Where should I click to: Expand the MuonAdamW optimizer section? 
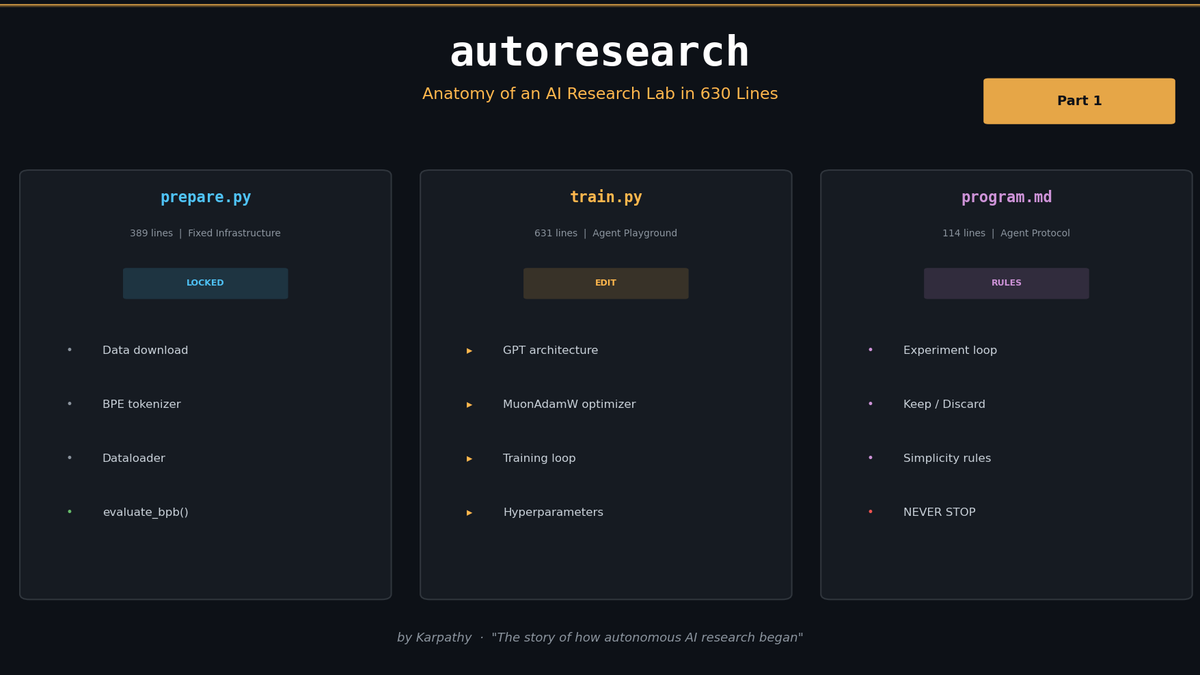pos(468,404)
